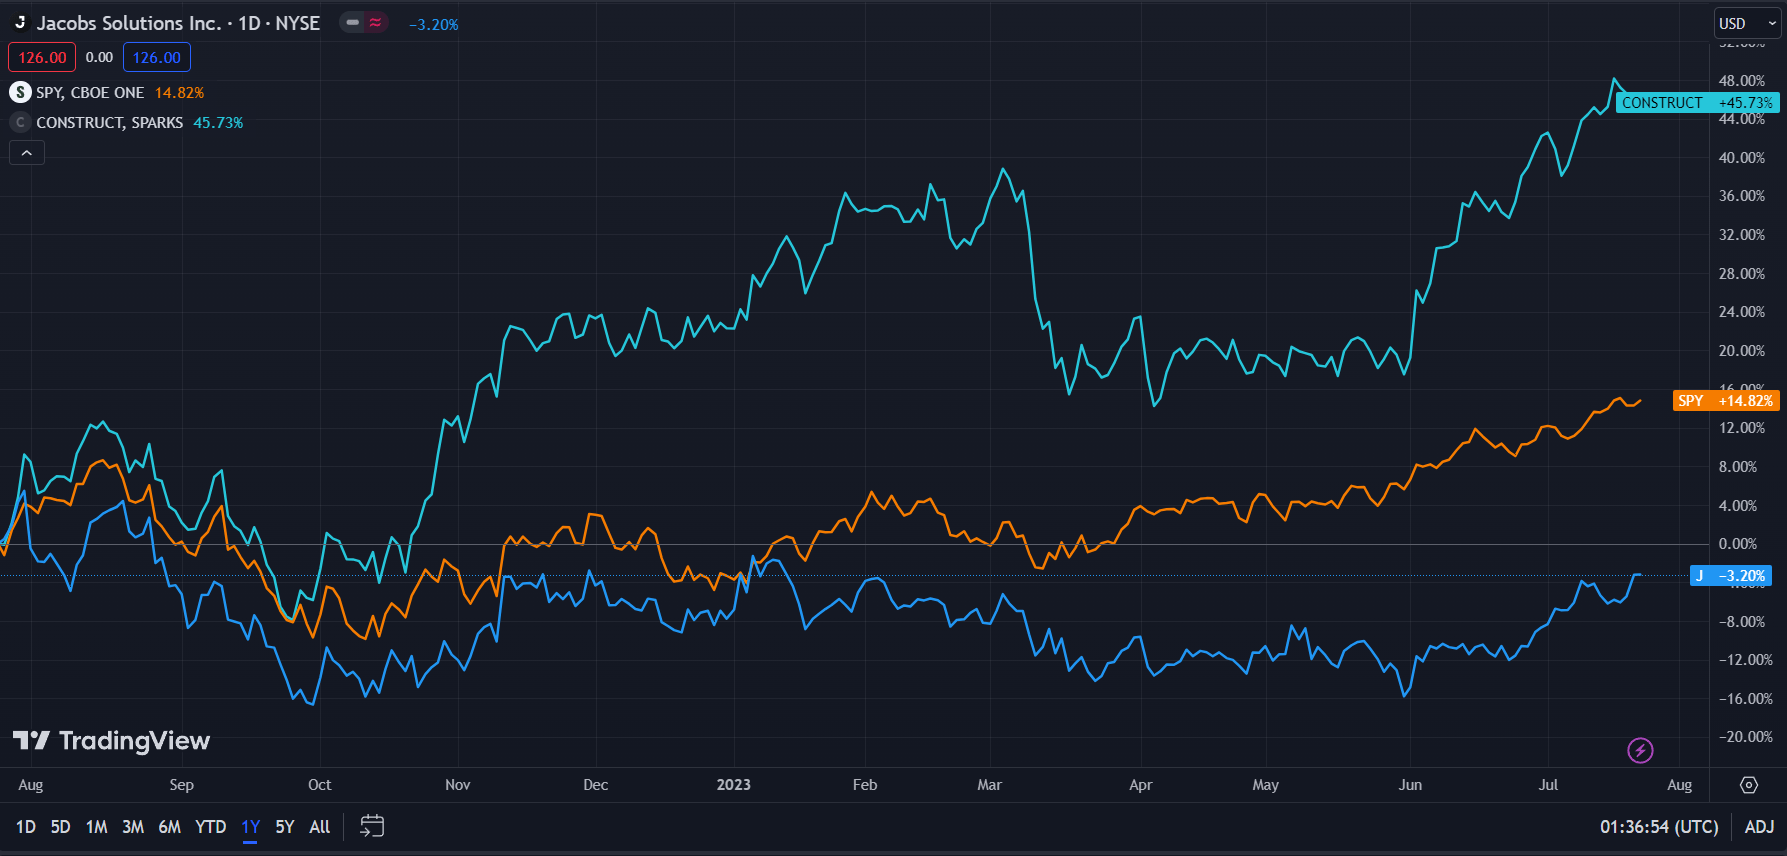Image resolution: width=1787 pixels, height=856 pixels.
Task: Select the 6M time range
Action: (170, 827)
